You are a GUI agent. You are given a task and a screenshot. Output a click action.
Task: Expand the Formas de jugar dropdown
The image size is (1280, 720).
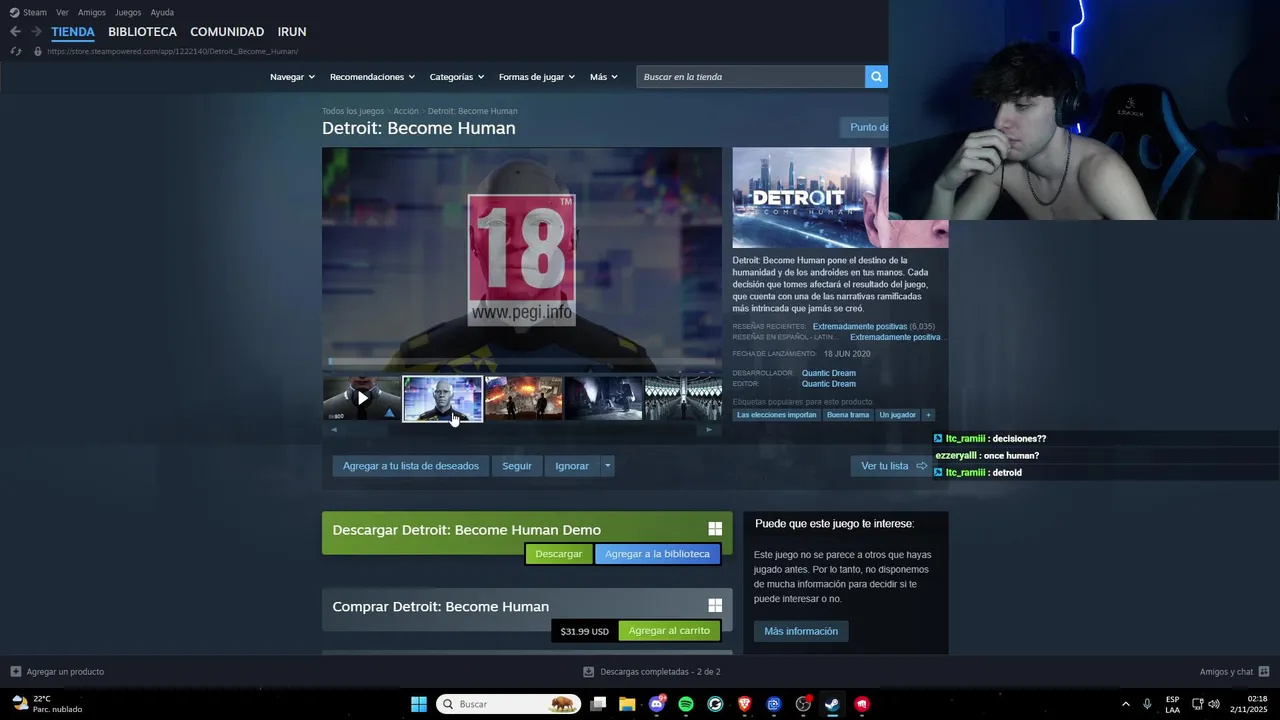click(537, 77)
